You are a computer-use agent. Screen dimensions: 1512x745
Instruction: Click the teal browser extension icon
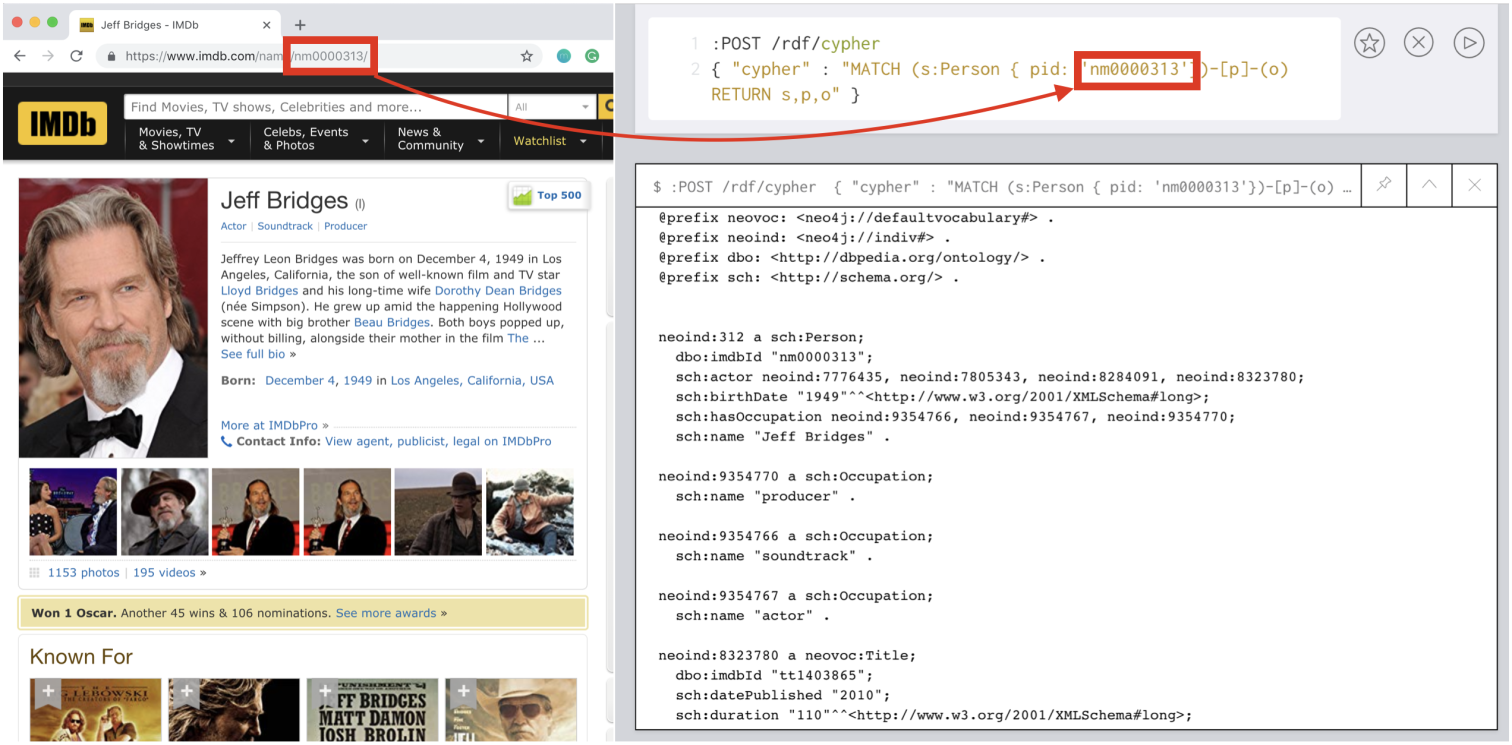tap(564, 56)
